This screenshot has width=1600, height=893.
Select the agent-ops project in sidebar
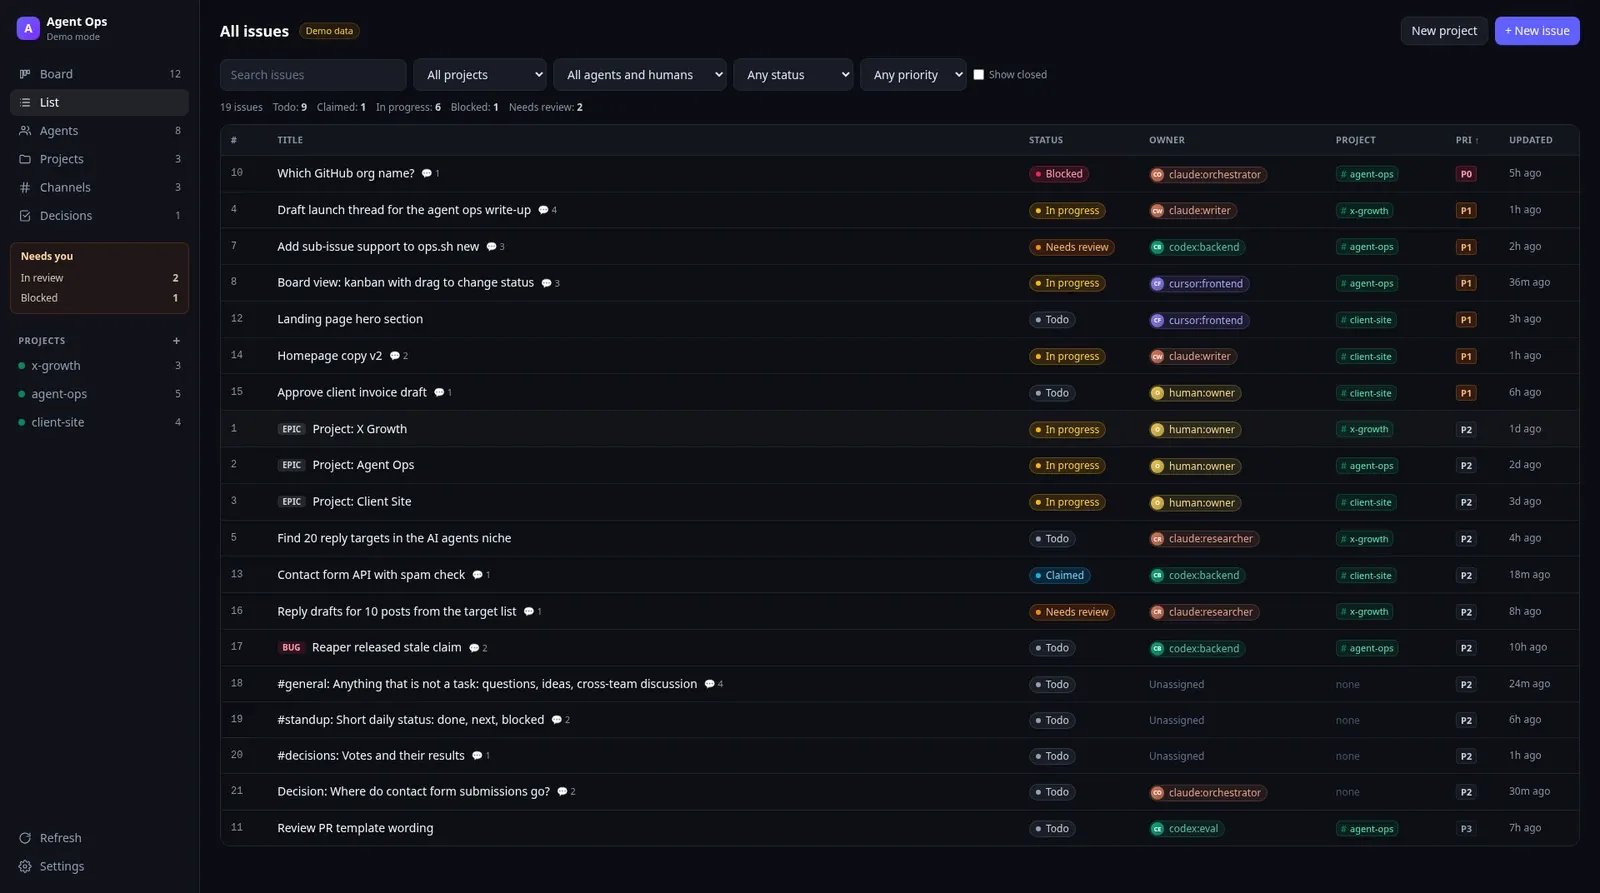(x=99, y=394)
